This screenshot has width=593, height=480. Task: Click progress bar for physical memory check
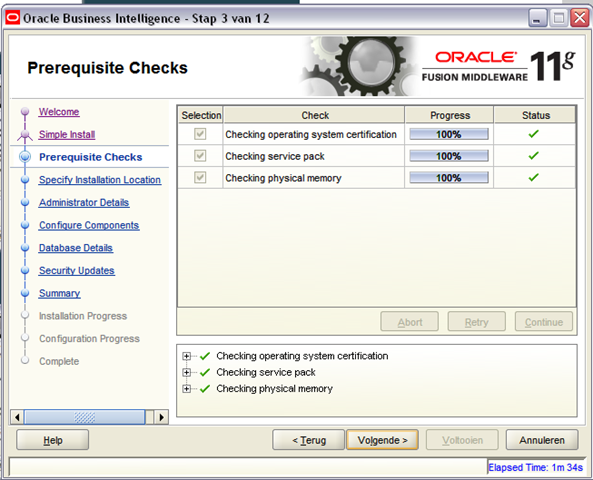click(449, 177)
